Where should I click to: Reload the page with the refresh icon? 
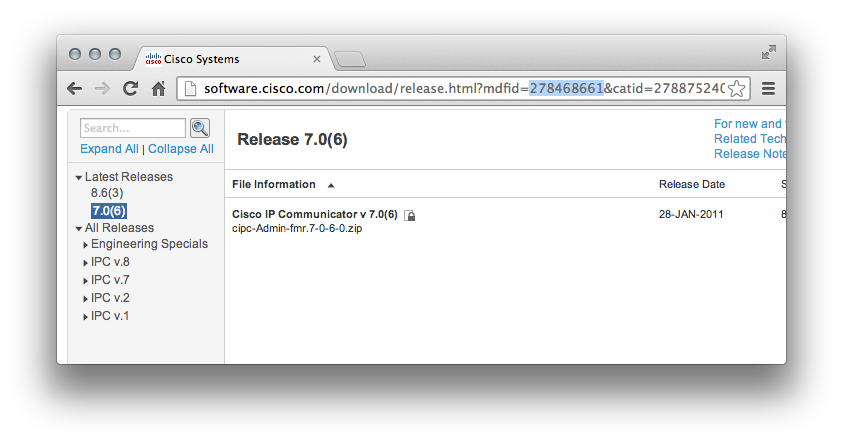(x=130, y=88)
